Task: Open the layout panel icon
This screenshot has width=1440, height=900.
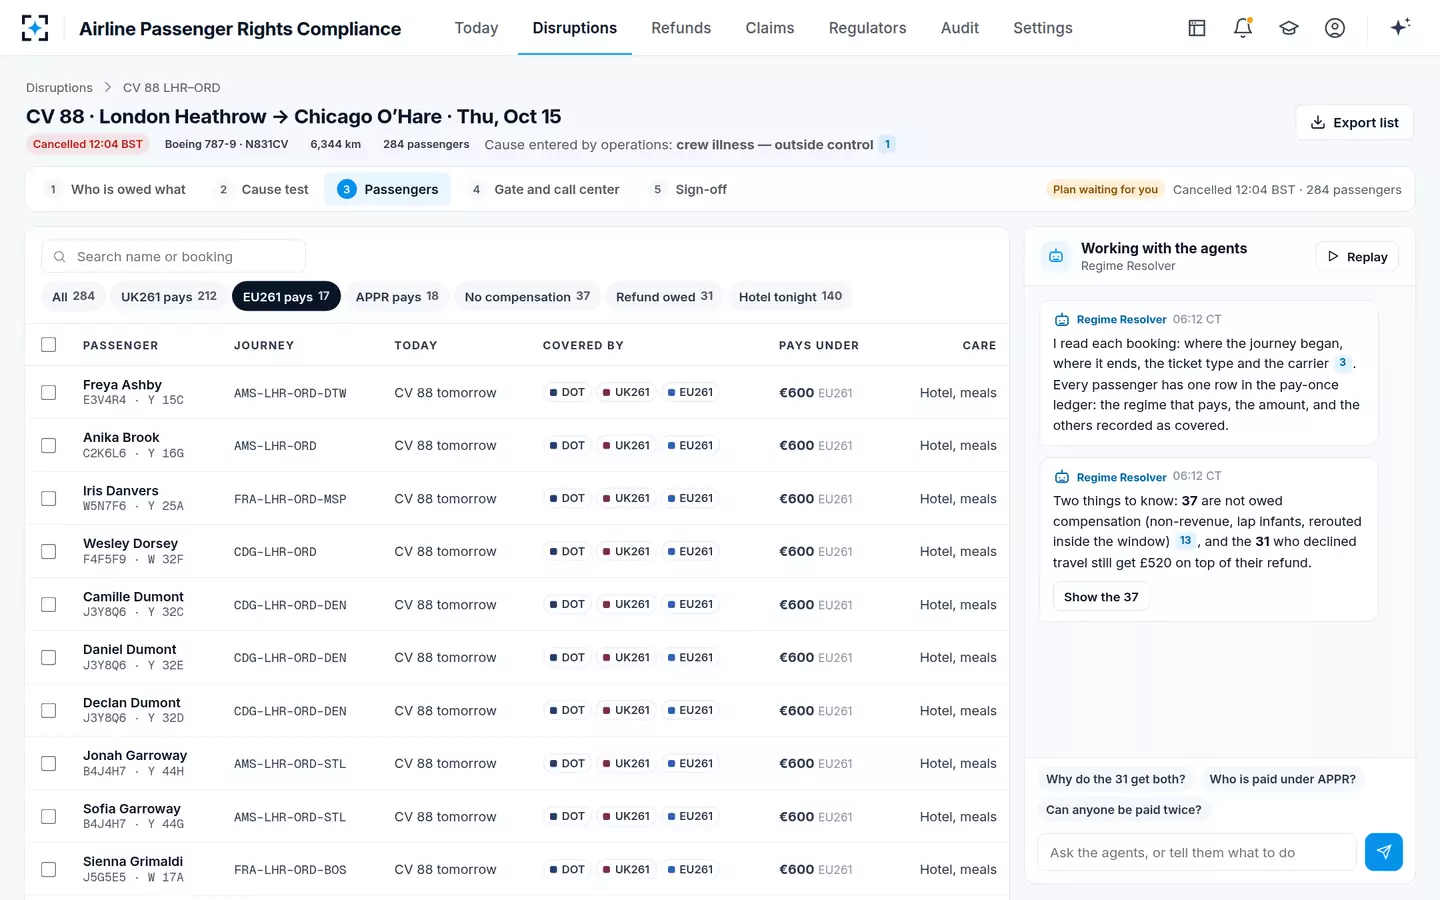Action: point(1197,28)
